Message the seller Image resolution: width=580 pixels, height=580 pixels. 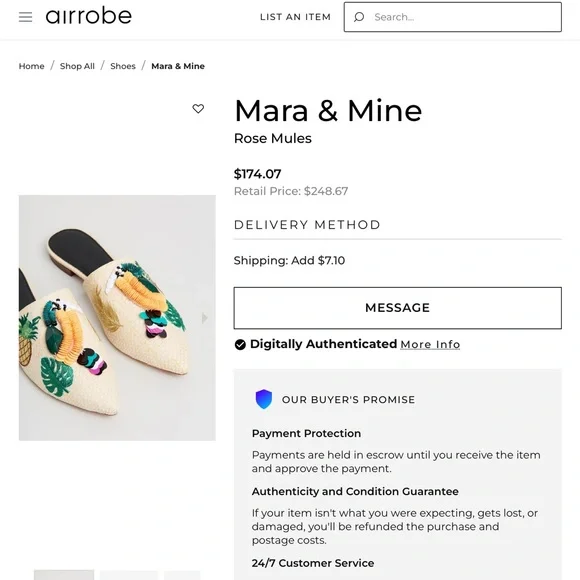397,308
